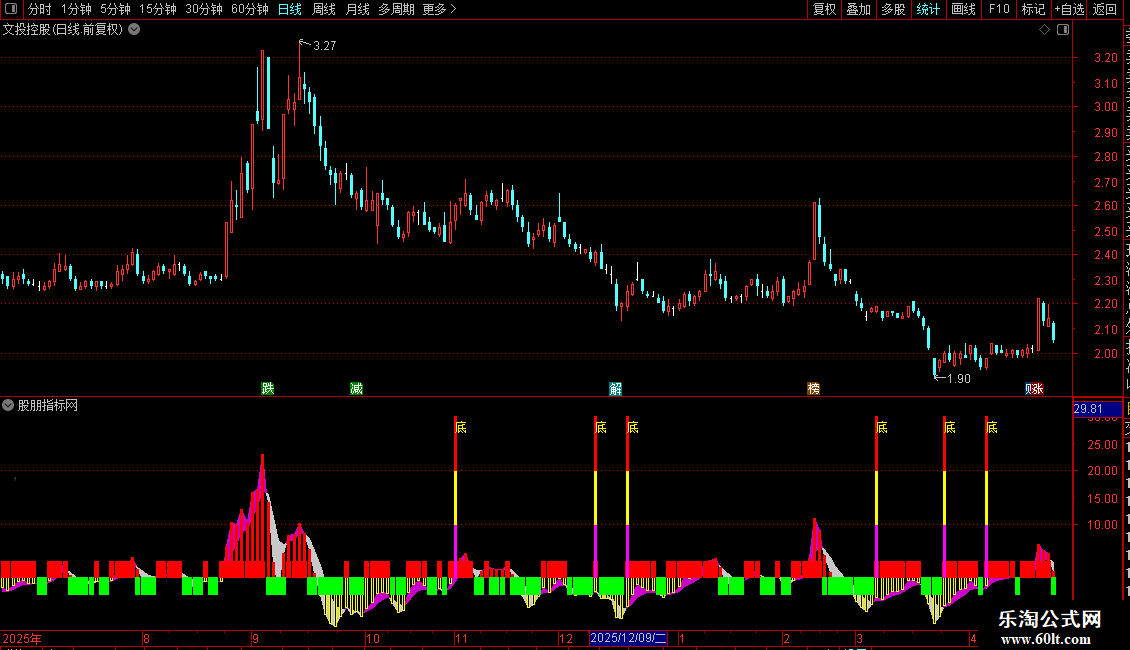
Task: Click the 复权 button
Action: [x=824, y=9]
